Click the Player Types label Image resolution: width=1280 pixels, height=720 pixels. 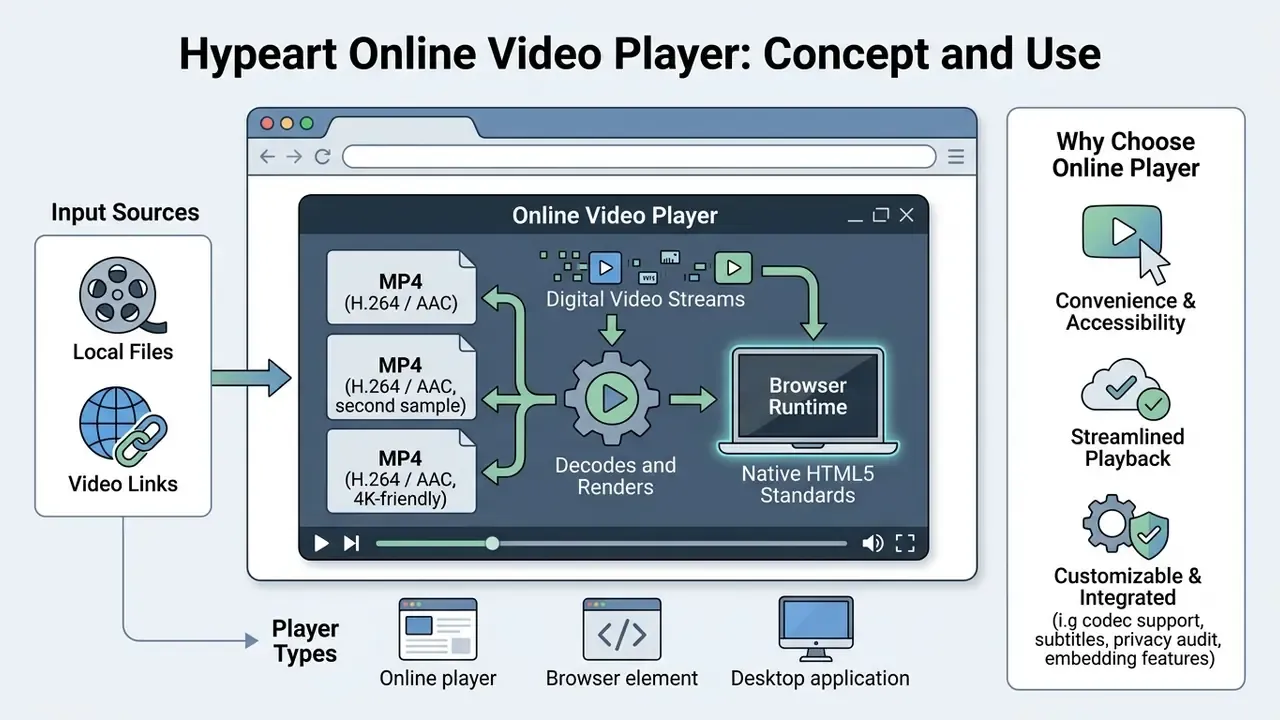pyautogui.click(x=305, y=641)
